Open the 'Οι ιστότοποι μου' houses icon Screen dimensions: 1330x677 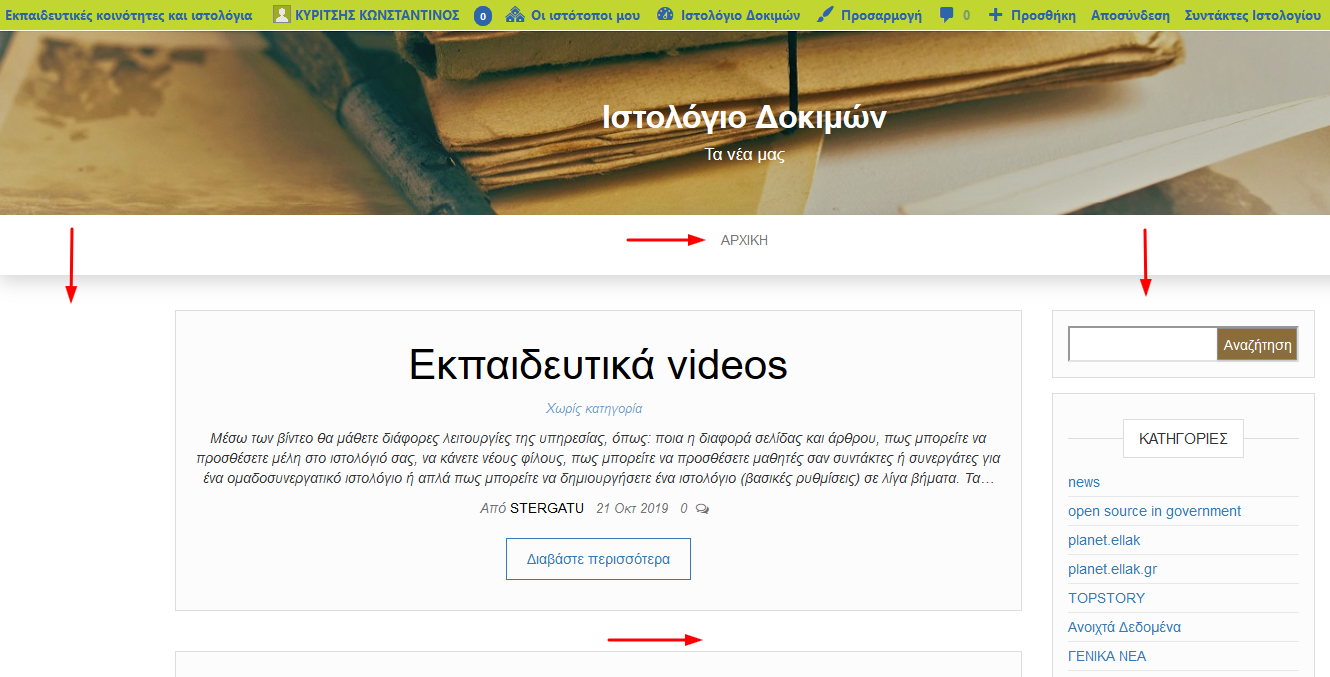pyautogui.click(x=515, y=15)
